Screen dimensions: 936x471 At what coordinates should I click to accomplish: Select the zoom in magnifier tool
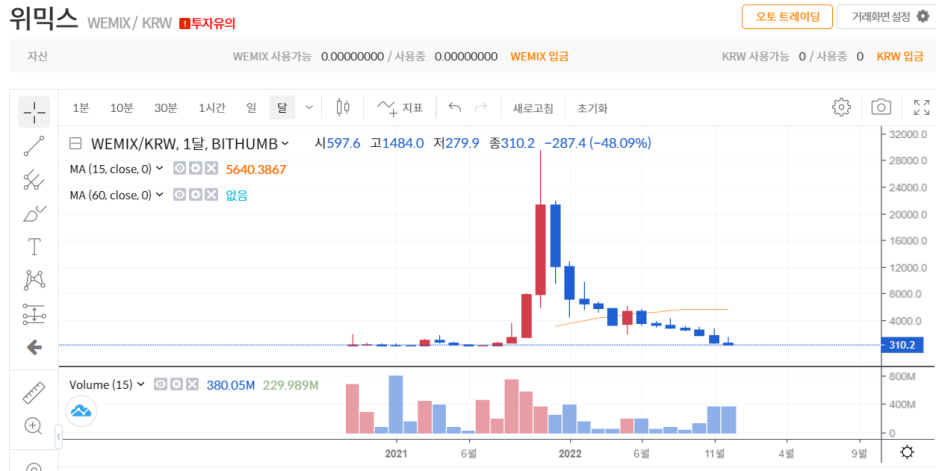point(33,426)
